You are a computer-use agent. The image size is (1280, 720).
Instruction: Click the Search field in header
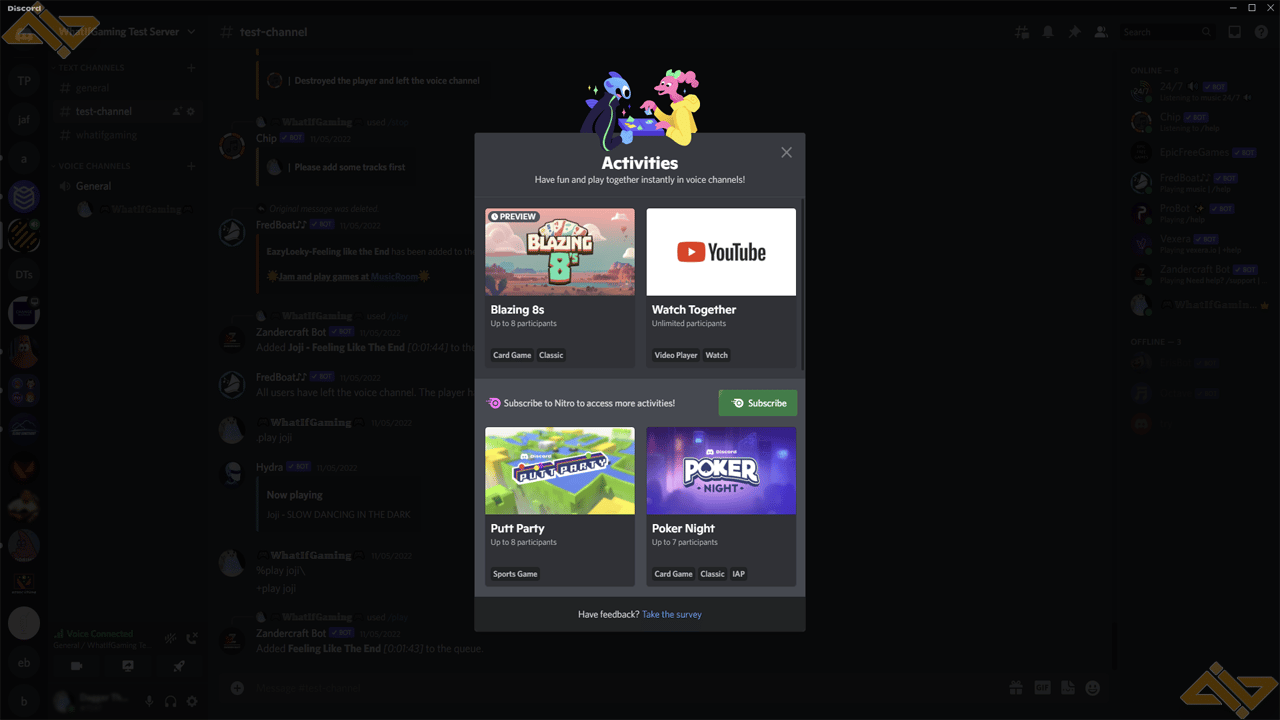1166,32
